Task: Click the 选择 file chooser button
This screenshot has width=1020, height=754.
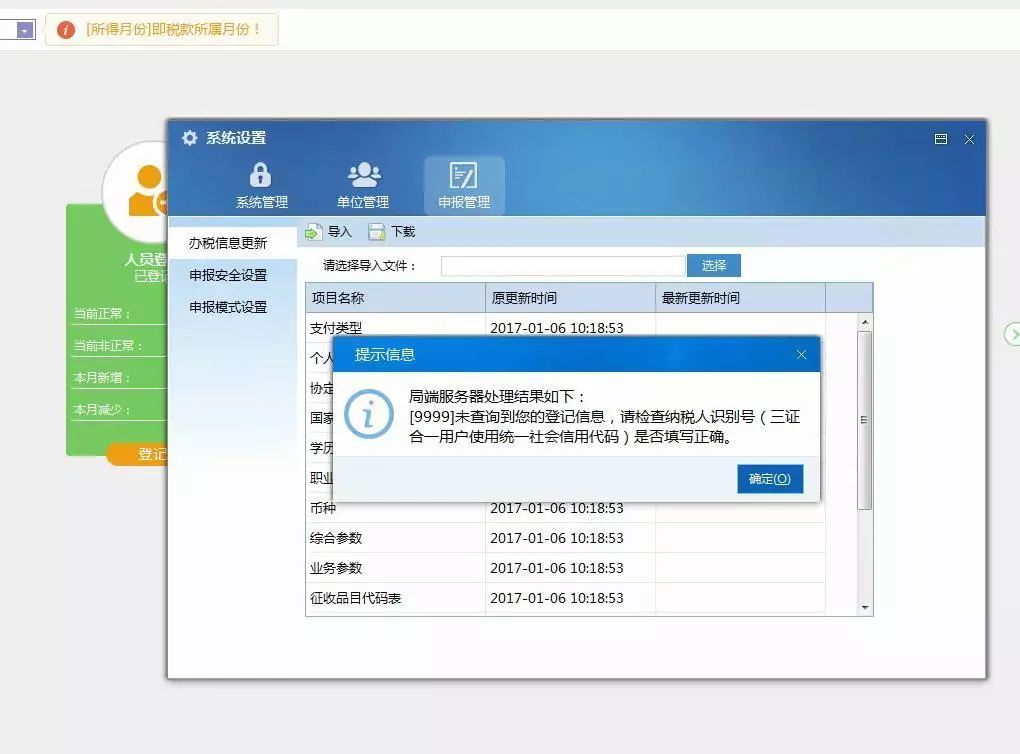Action: pos(714,265)
